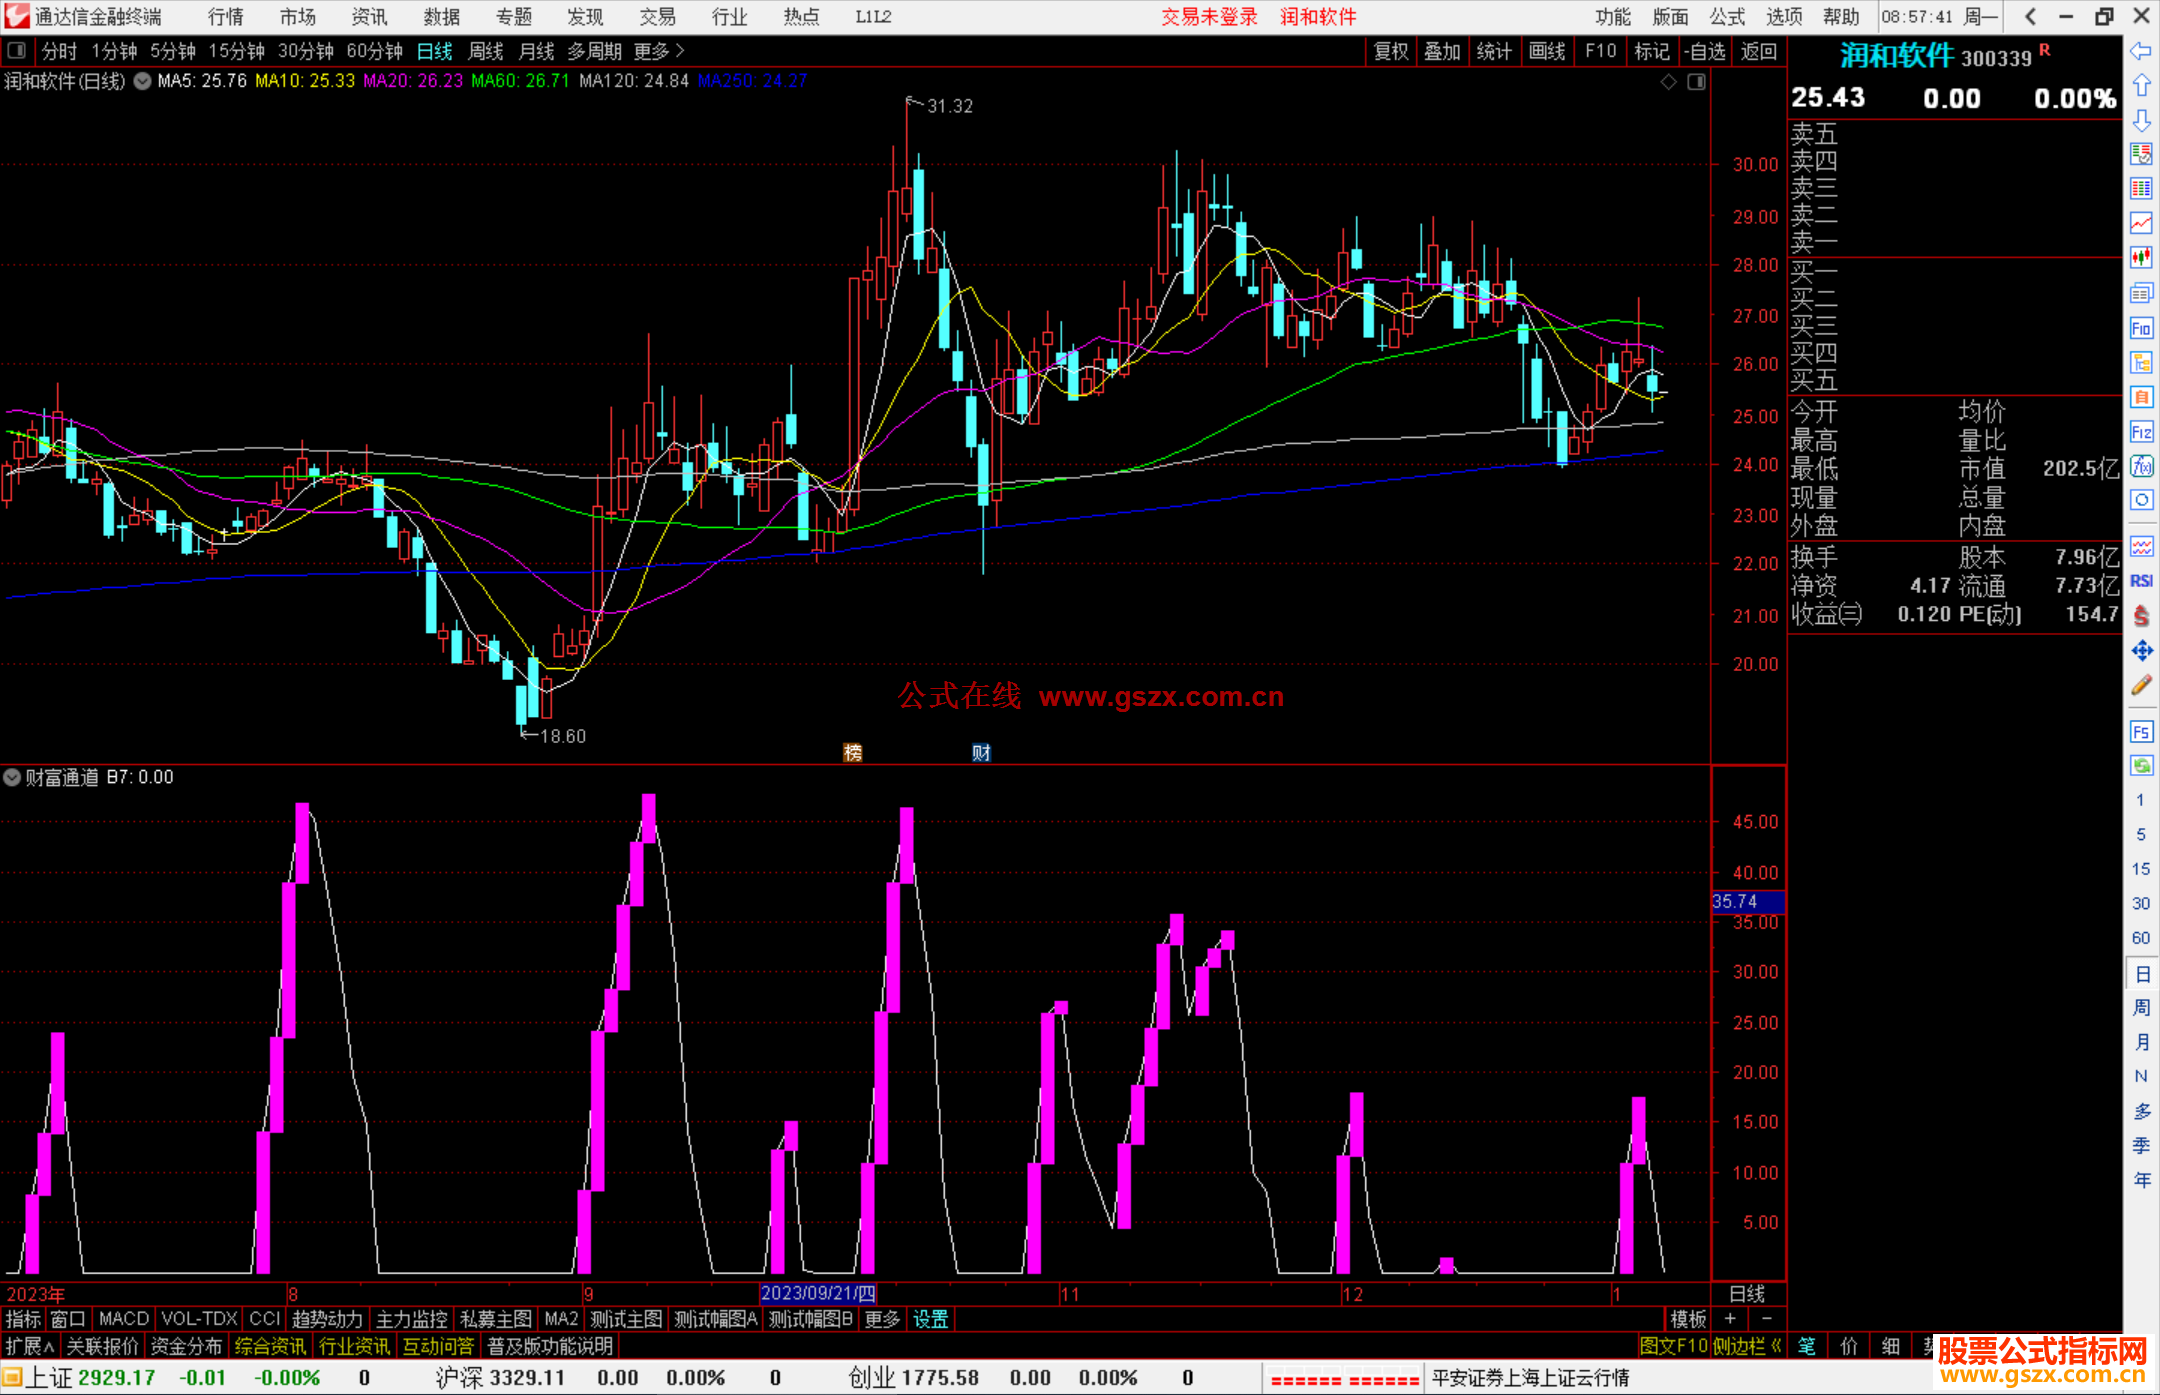Screen dimensions: 2160x1395
Task: Toggle the 财富通道 indicator round button
Action: pos(12,777)
